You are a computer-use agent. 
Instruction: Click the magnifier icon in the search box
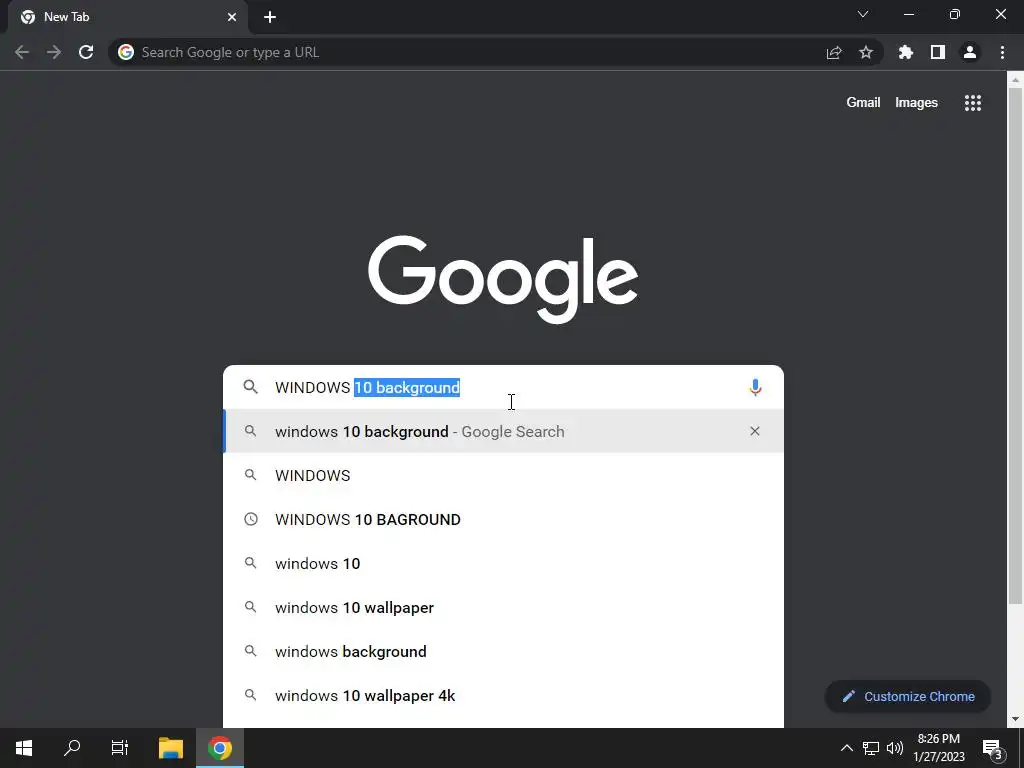(250, 387)
